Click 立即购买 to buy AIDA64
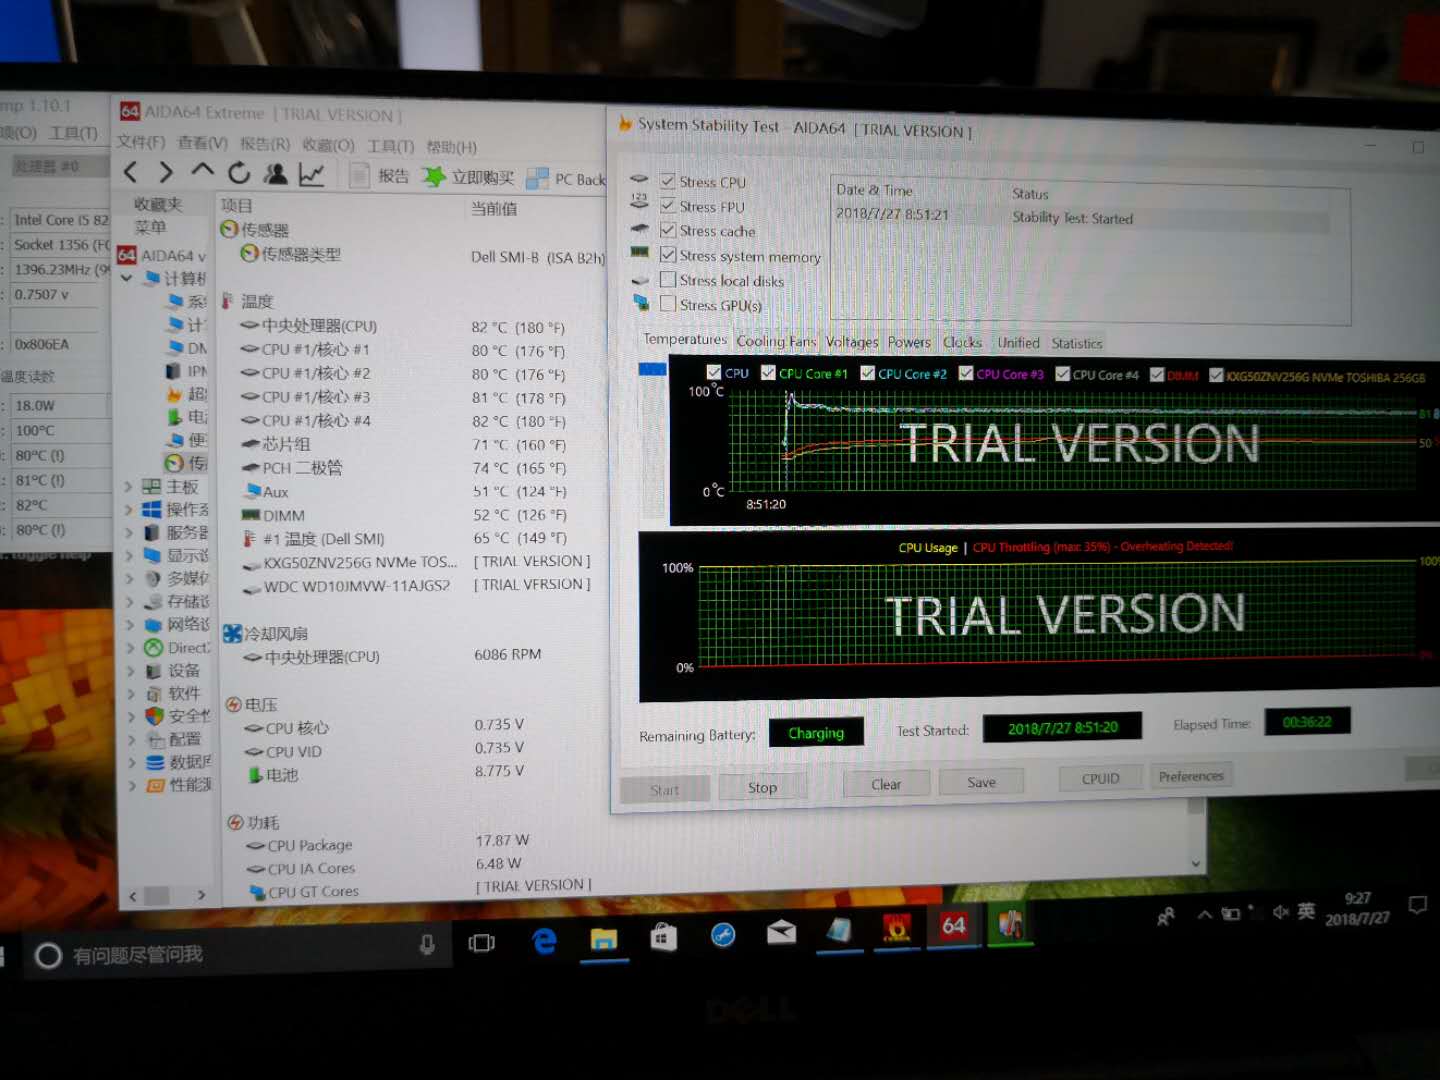The height and width of the screenshot is (1080, 1440). pyautogui.click(x=468, y=177)
